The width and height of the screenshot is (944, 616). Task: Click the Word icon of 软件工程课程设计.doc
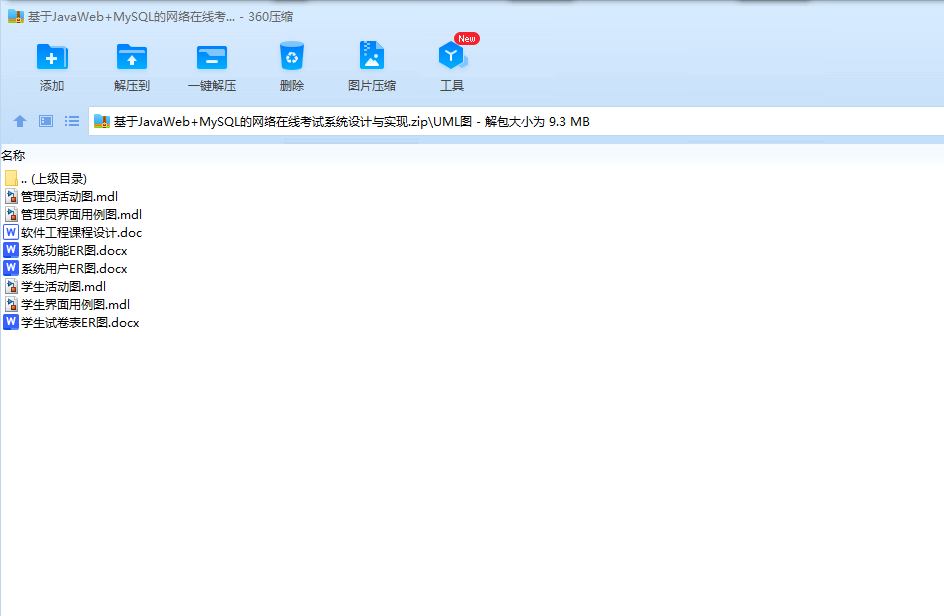(11, 232)
